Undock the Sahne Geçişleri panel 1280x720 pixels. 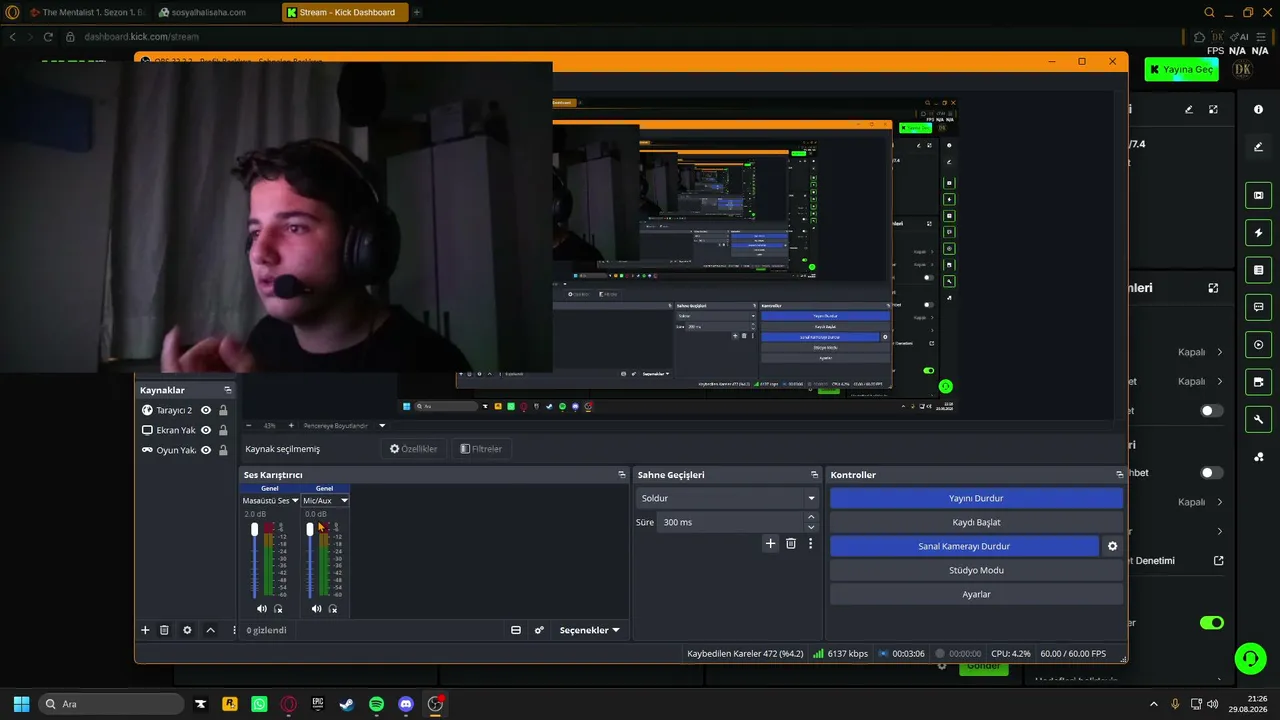click(814, 475)
